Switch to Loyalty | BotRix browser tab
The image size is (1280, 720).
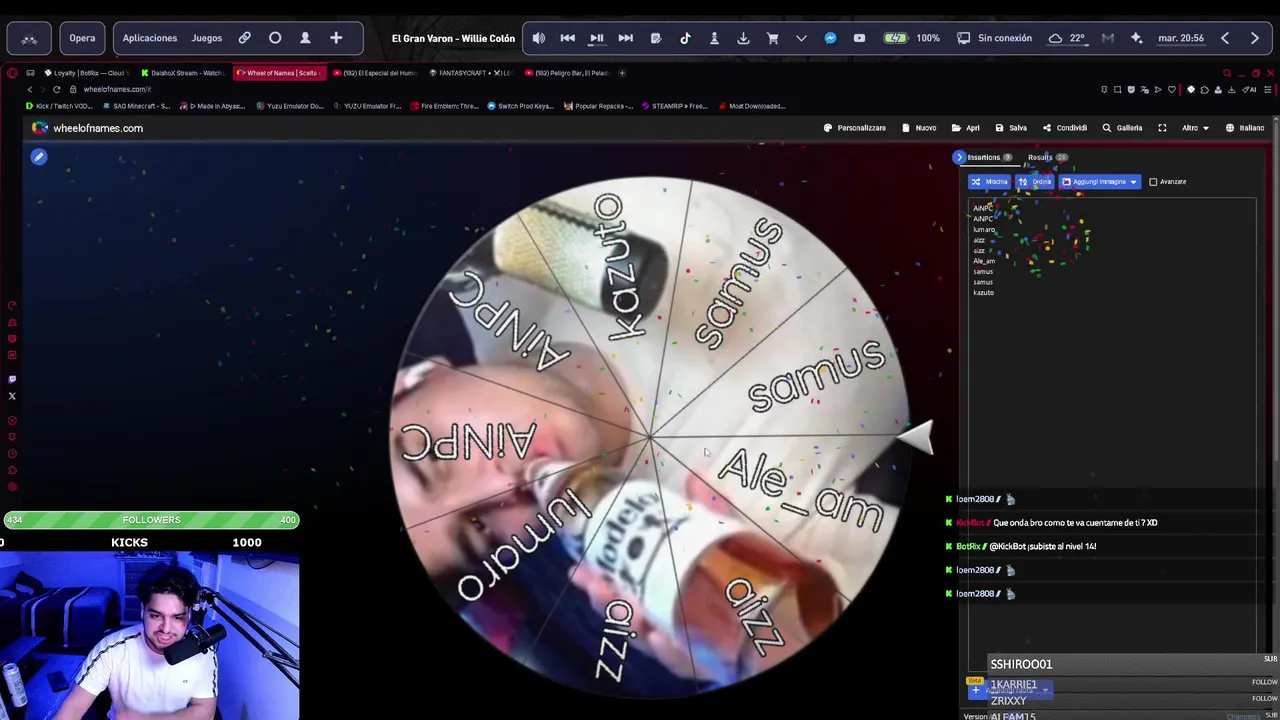coord(85,73)
